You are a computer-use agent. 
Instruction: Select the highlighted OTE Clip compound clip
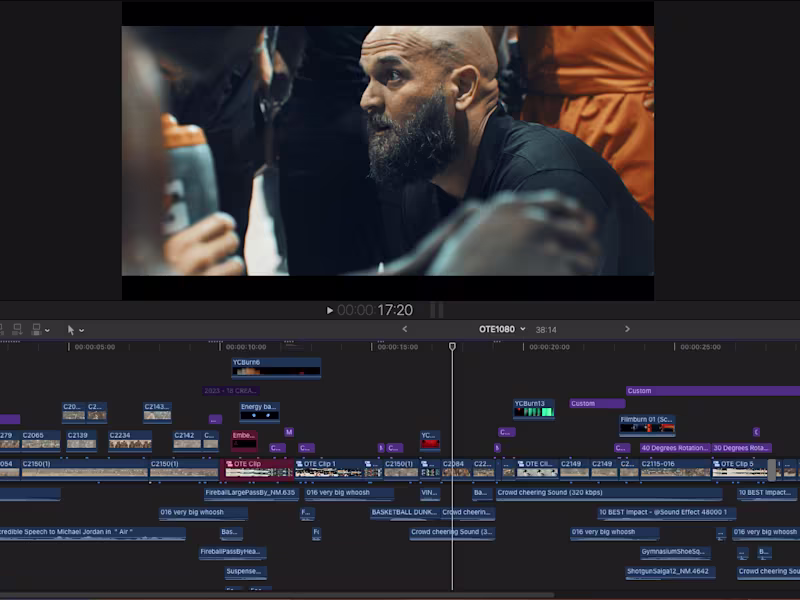[258, 469]
